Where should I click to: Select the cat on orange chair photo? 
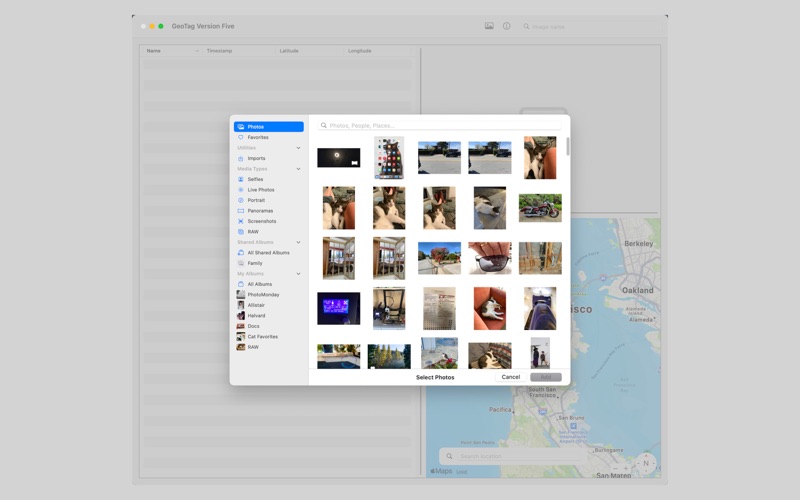pos(490,309)
